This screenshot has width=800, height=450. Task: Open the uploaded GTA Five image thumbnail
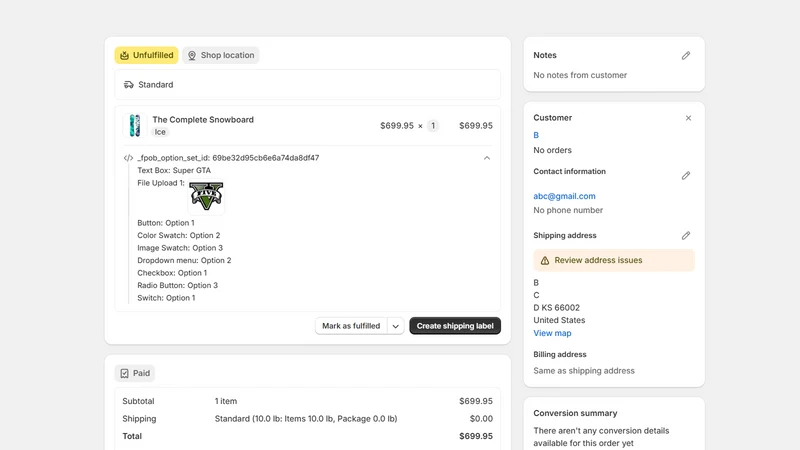206,196
